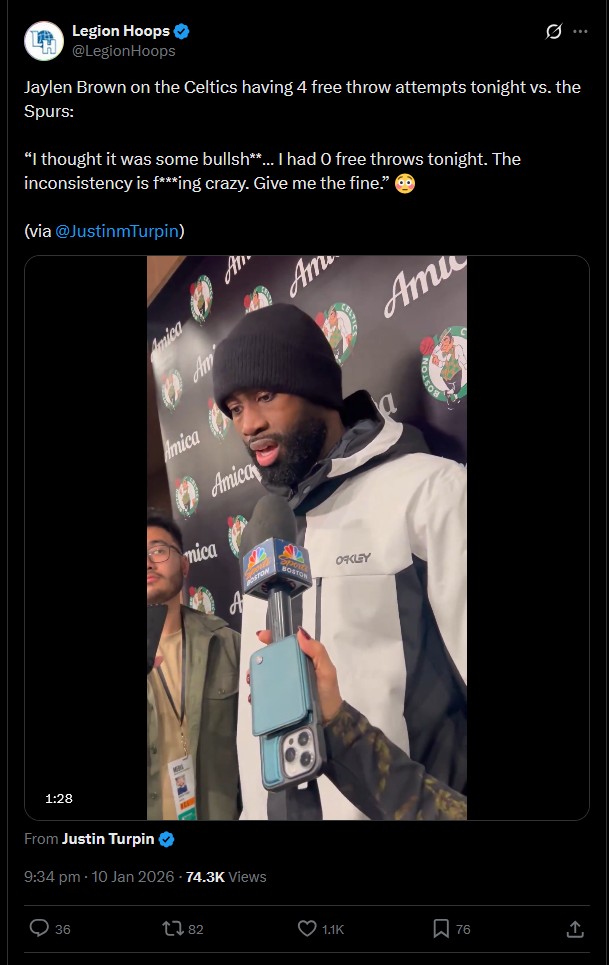Click the 1:28 video duration label
Viewport: 609px width, 965px height.
[59, 798]
